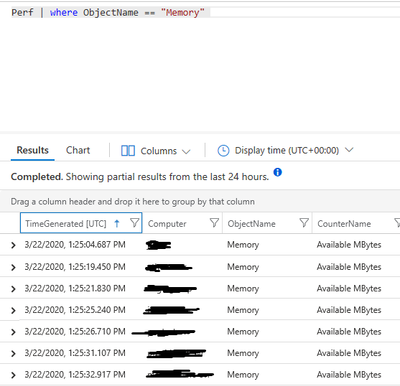Expand the row at 1:25:26.710 PM
Viewport: 400px width, 386px height.
(13, 332)
